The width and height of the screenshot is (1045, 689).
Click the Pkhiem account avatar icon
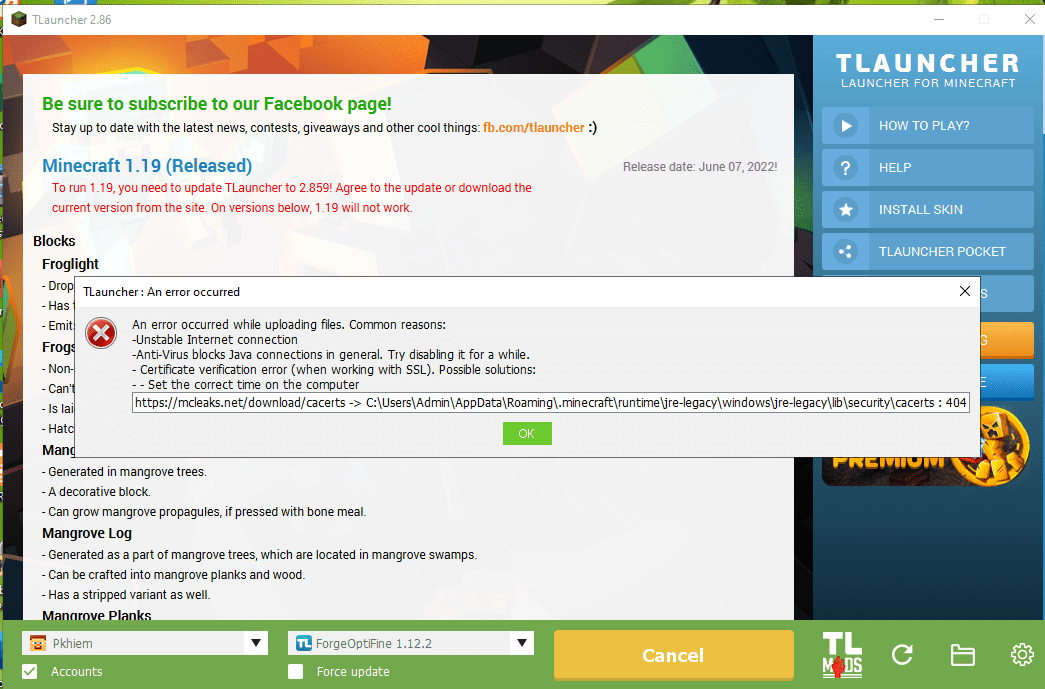tap(38, 643)
